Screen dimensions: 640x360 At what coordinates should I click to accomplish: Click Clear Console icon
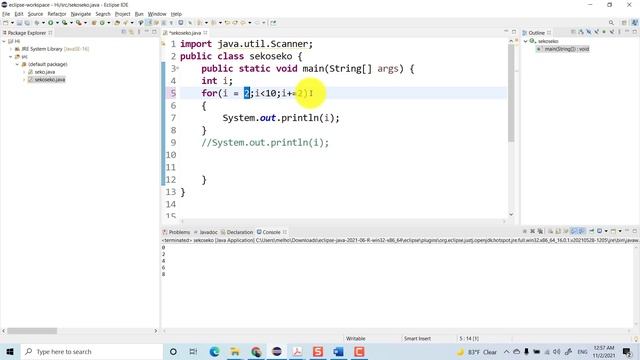pyautogui.click(x=550, y=231)
